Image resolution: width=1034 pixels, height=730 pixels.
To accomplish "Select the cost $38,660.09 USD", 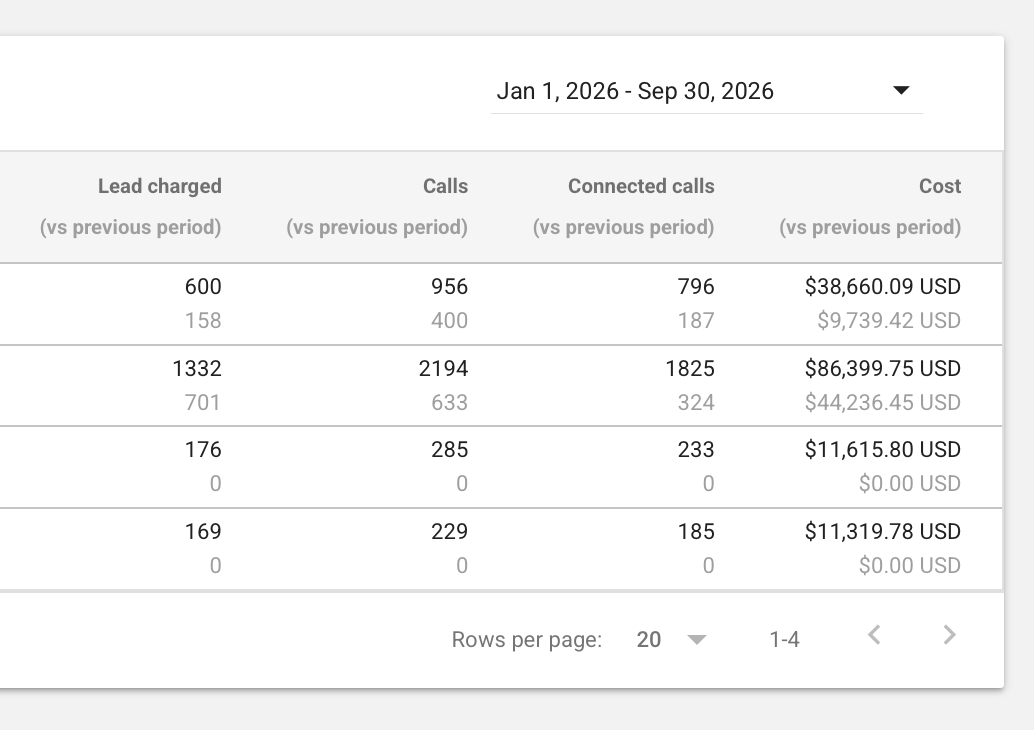I will (882, 286).
